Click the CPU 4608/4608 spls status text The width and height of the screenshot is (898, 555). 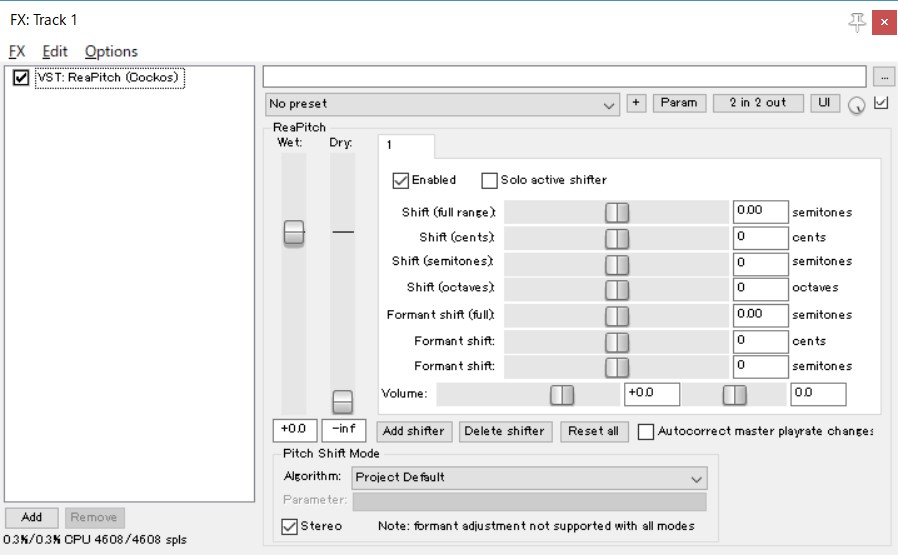click(x=94, y=540)
